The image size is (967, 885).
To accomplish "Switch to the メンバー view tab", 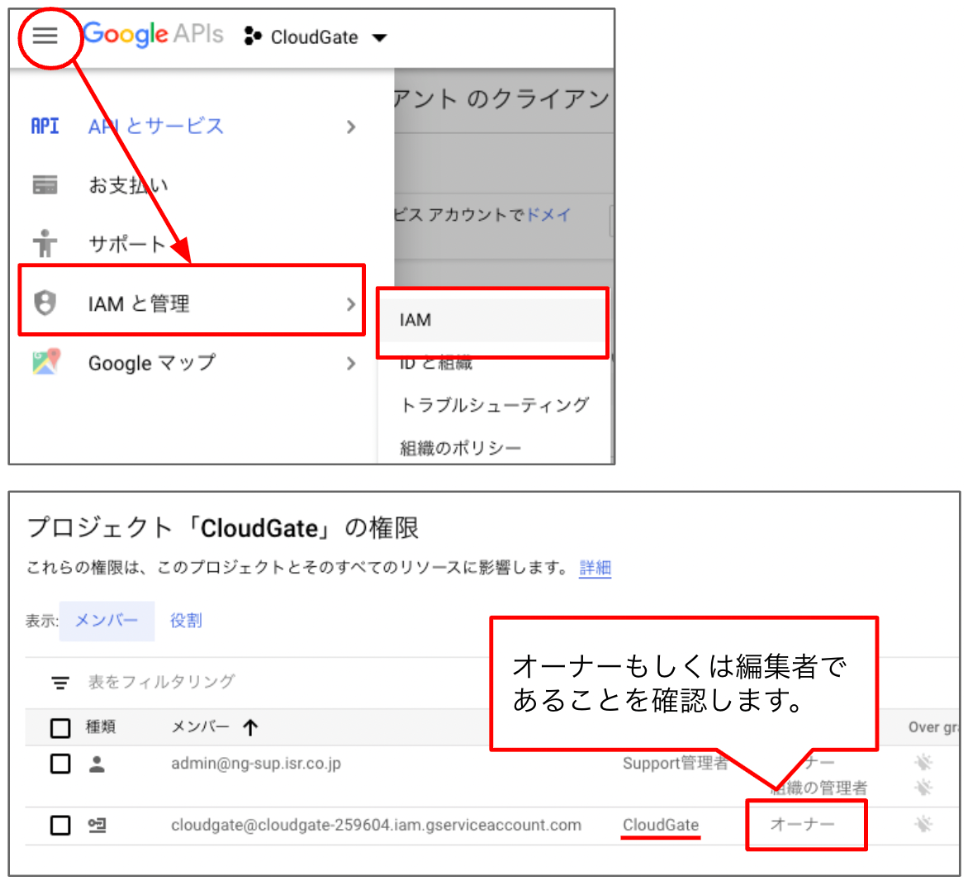I will (x=107, y=620).
